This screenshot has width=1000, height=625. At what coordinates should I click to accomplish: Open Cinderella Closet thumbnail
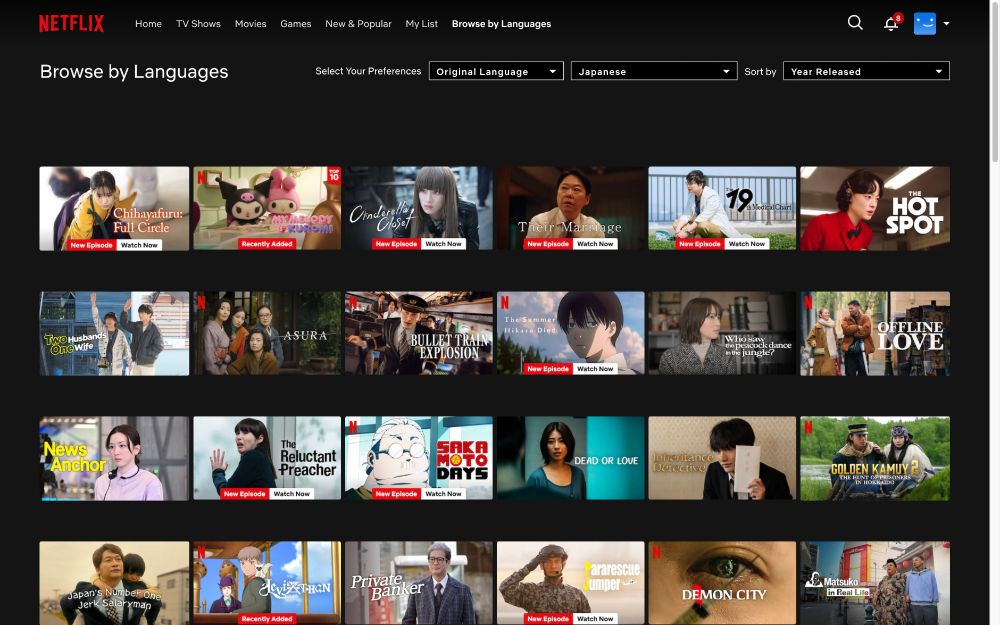(x=419, y=209)
